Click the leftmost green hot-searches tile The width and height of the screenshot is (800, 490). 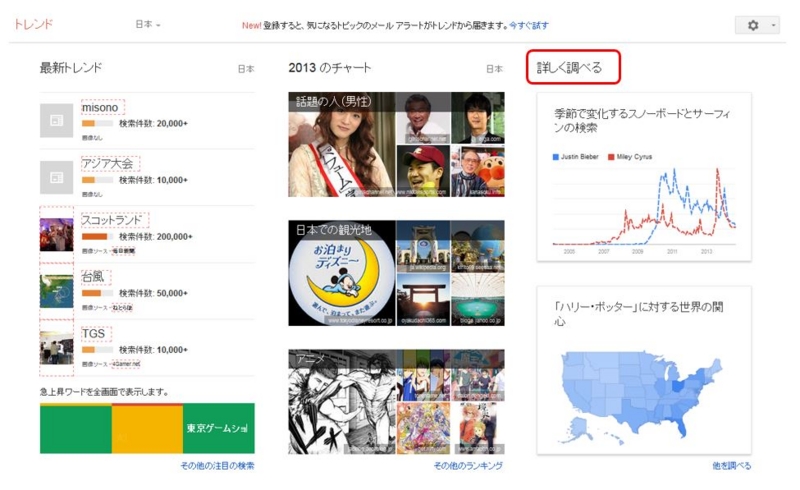76,428
